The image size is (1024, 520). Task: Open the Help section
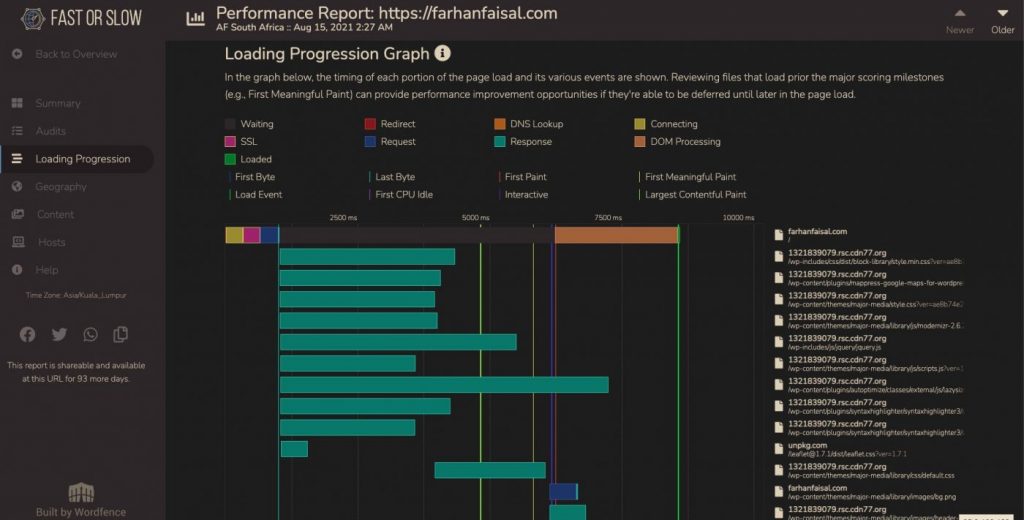46,270
